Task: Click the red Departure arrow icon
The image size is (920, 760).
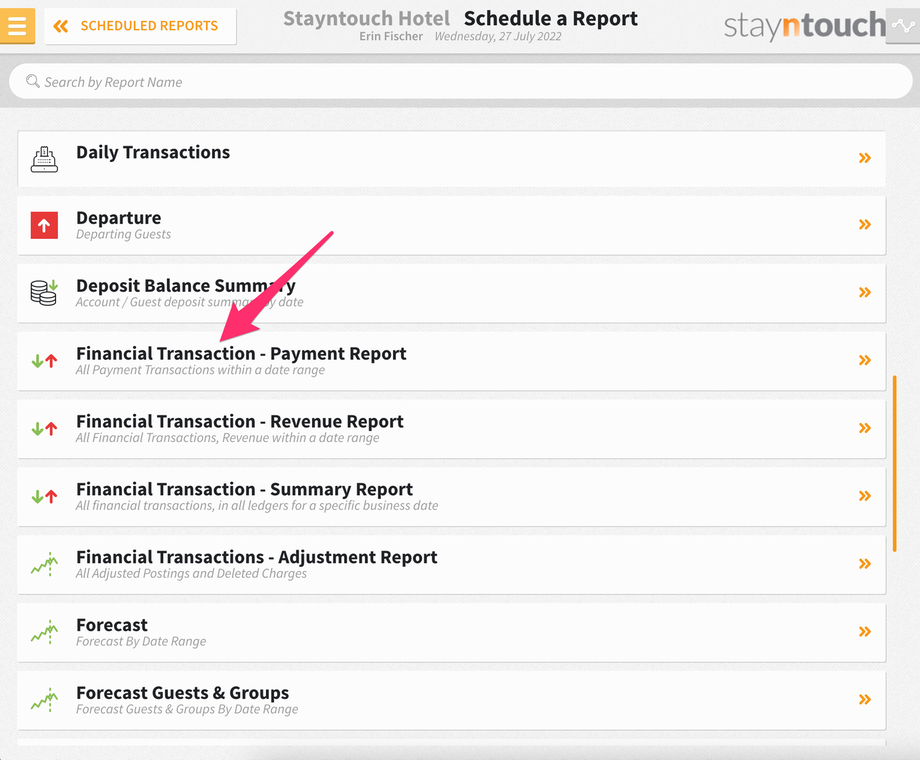Action: pyautogui.click(x=44, y=225)
